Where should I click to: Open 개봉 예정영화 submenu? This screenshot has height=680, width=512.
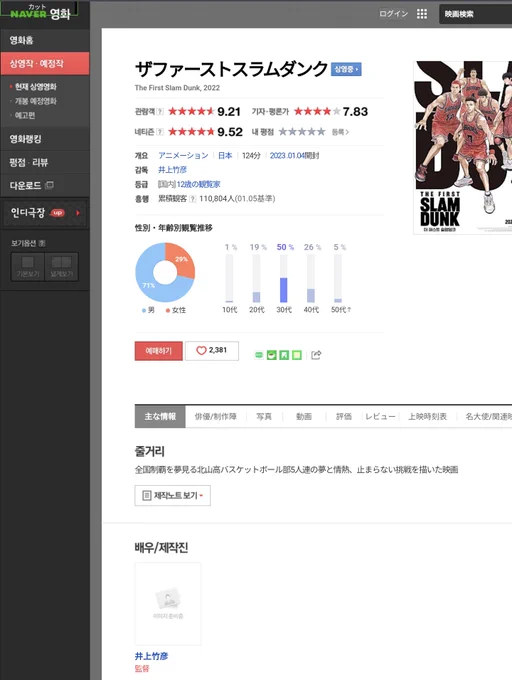point(36,101)
